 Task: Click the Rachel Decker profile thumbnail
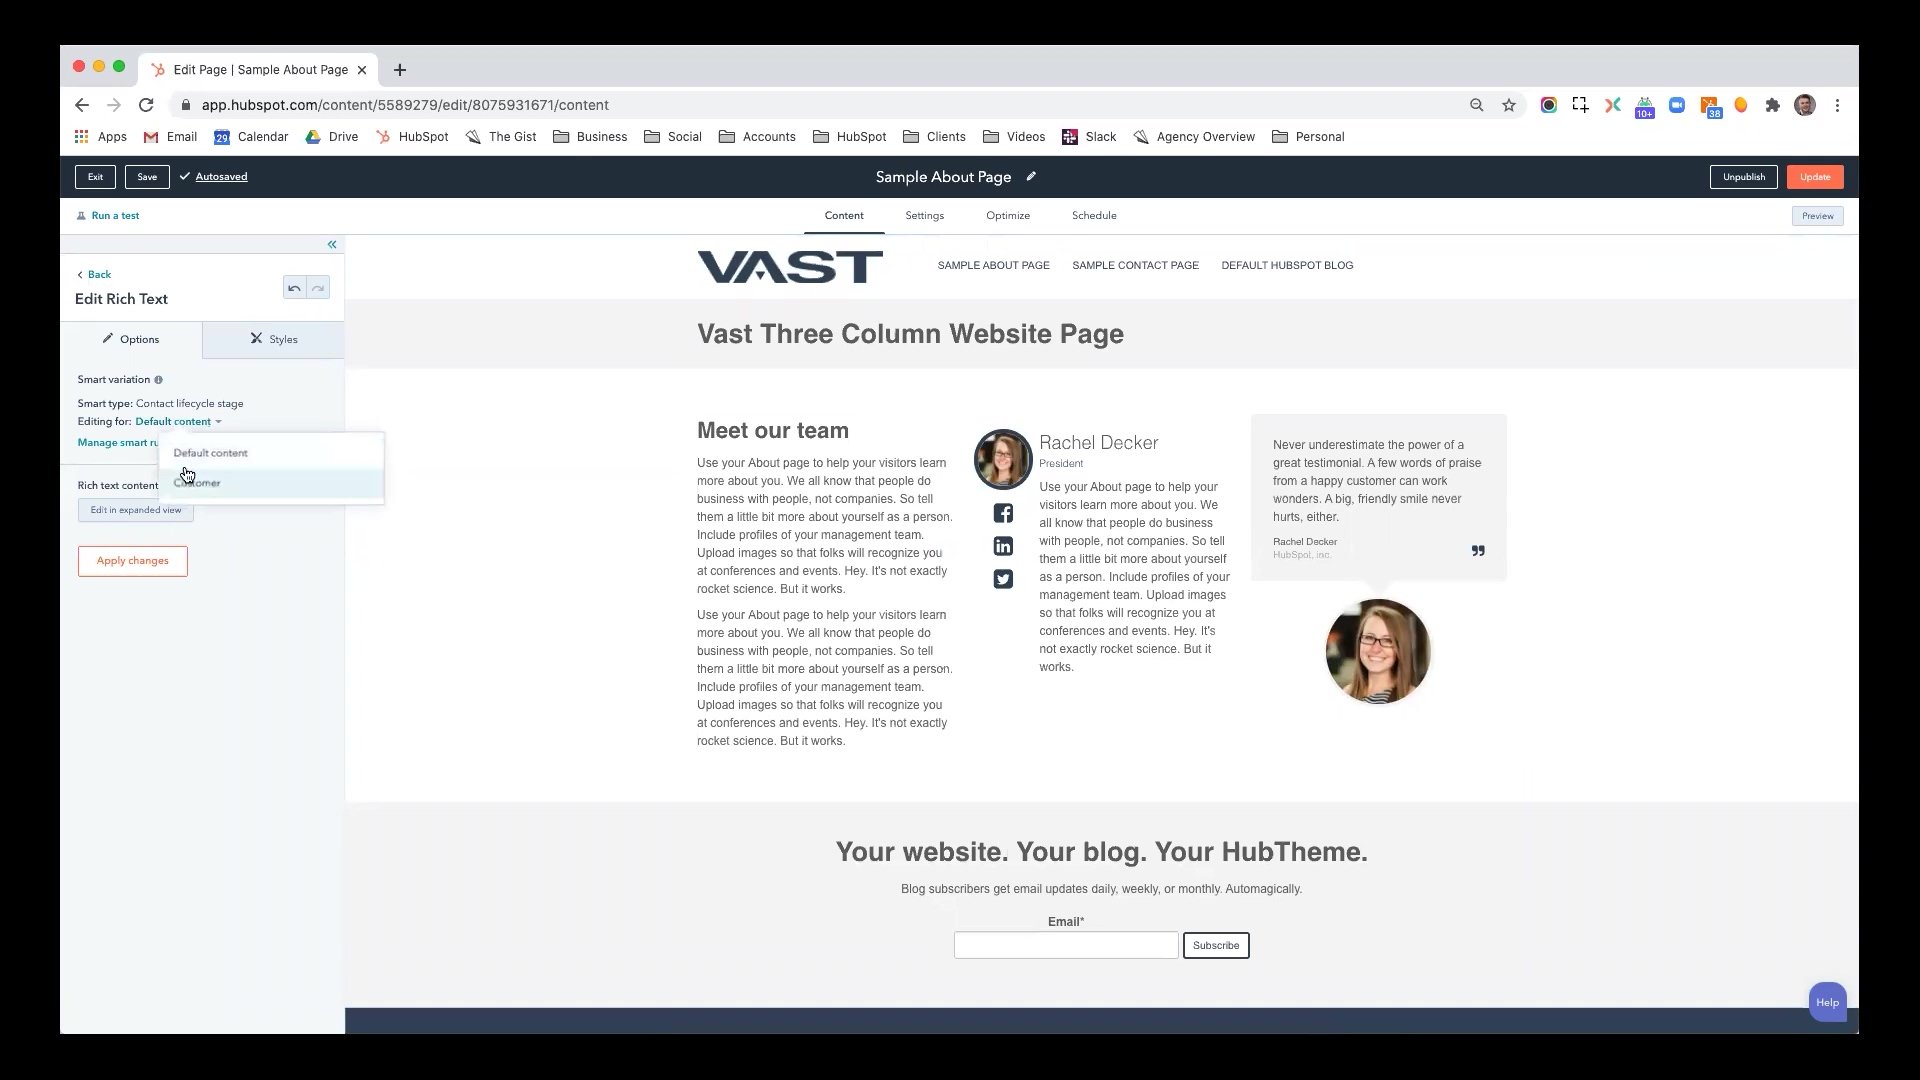pos(1002,459)
